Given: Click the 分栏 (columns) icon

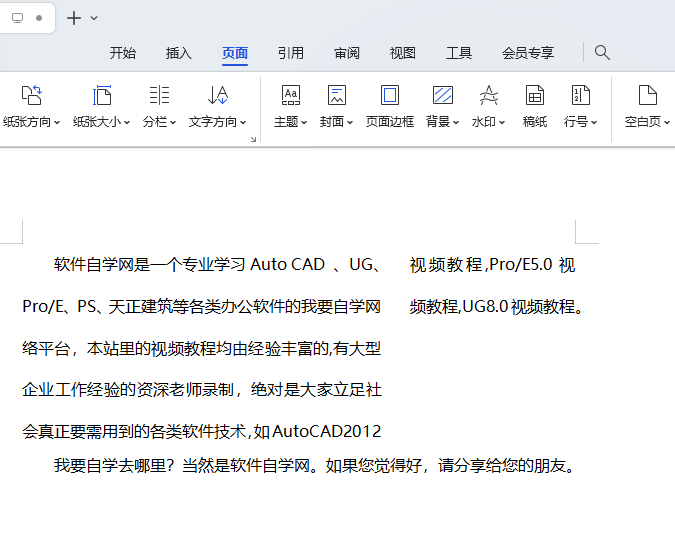Looking at the screenshot, I should click(159, 95).
